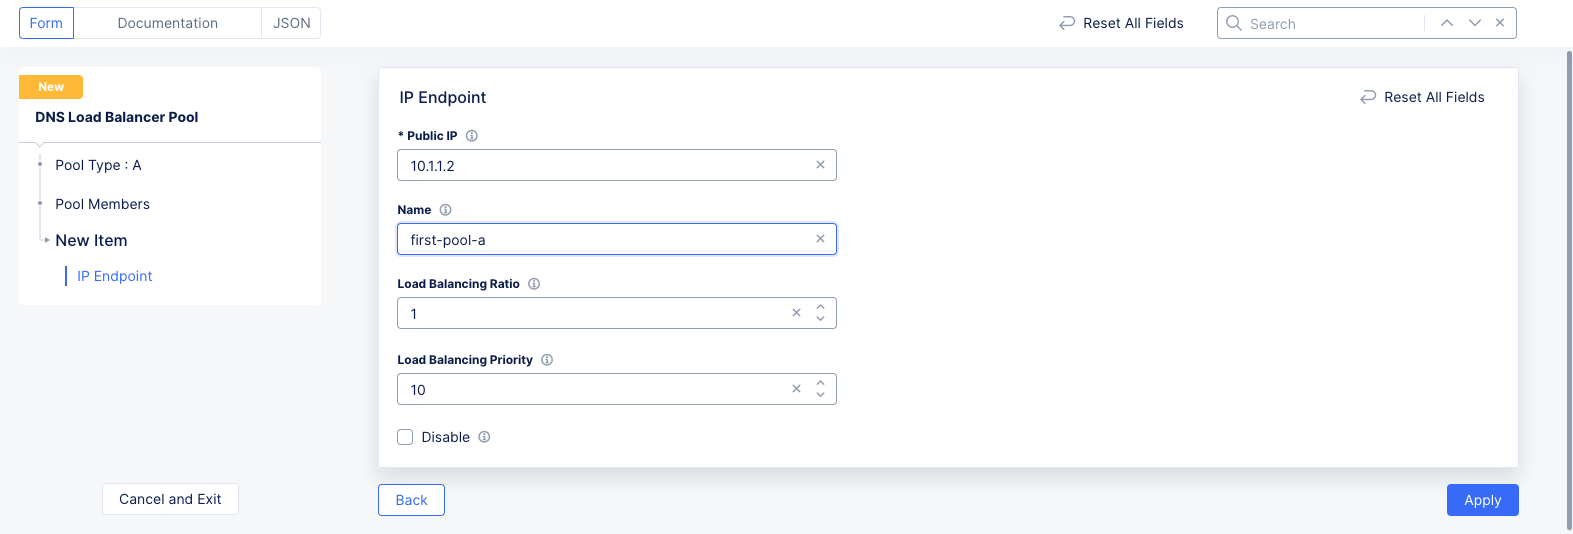1573x534 pixels.
Task: Clear the Load Balancing Priority value
Action: tap(796, 389)
